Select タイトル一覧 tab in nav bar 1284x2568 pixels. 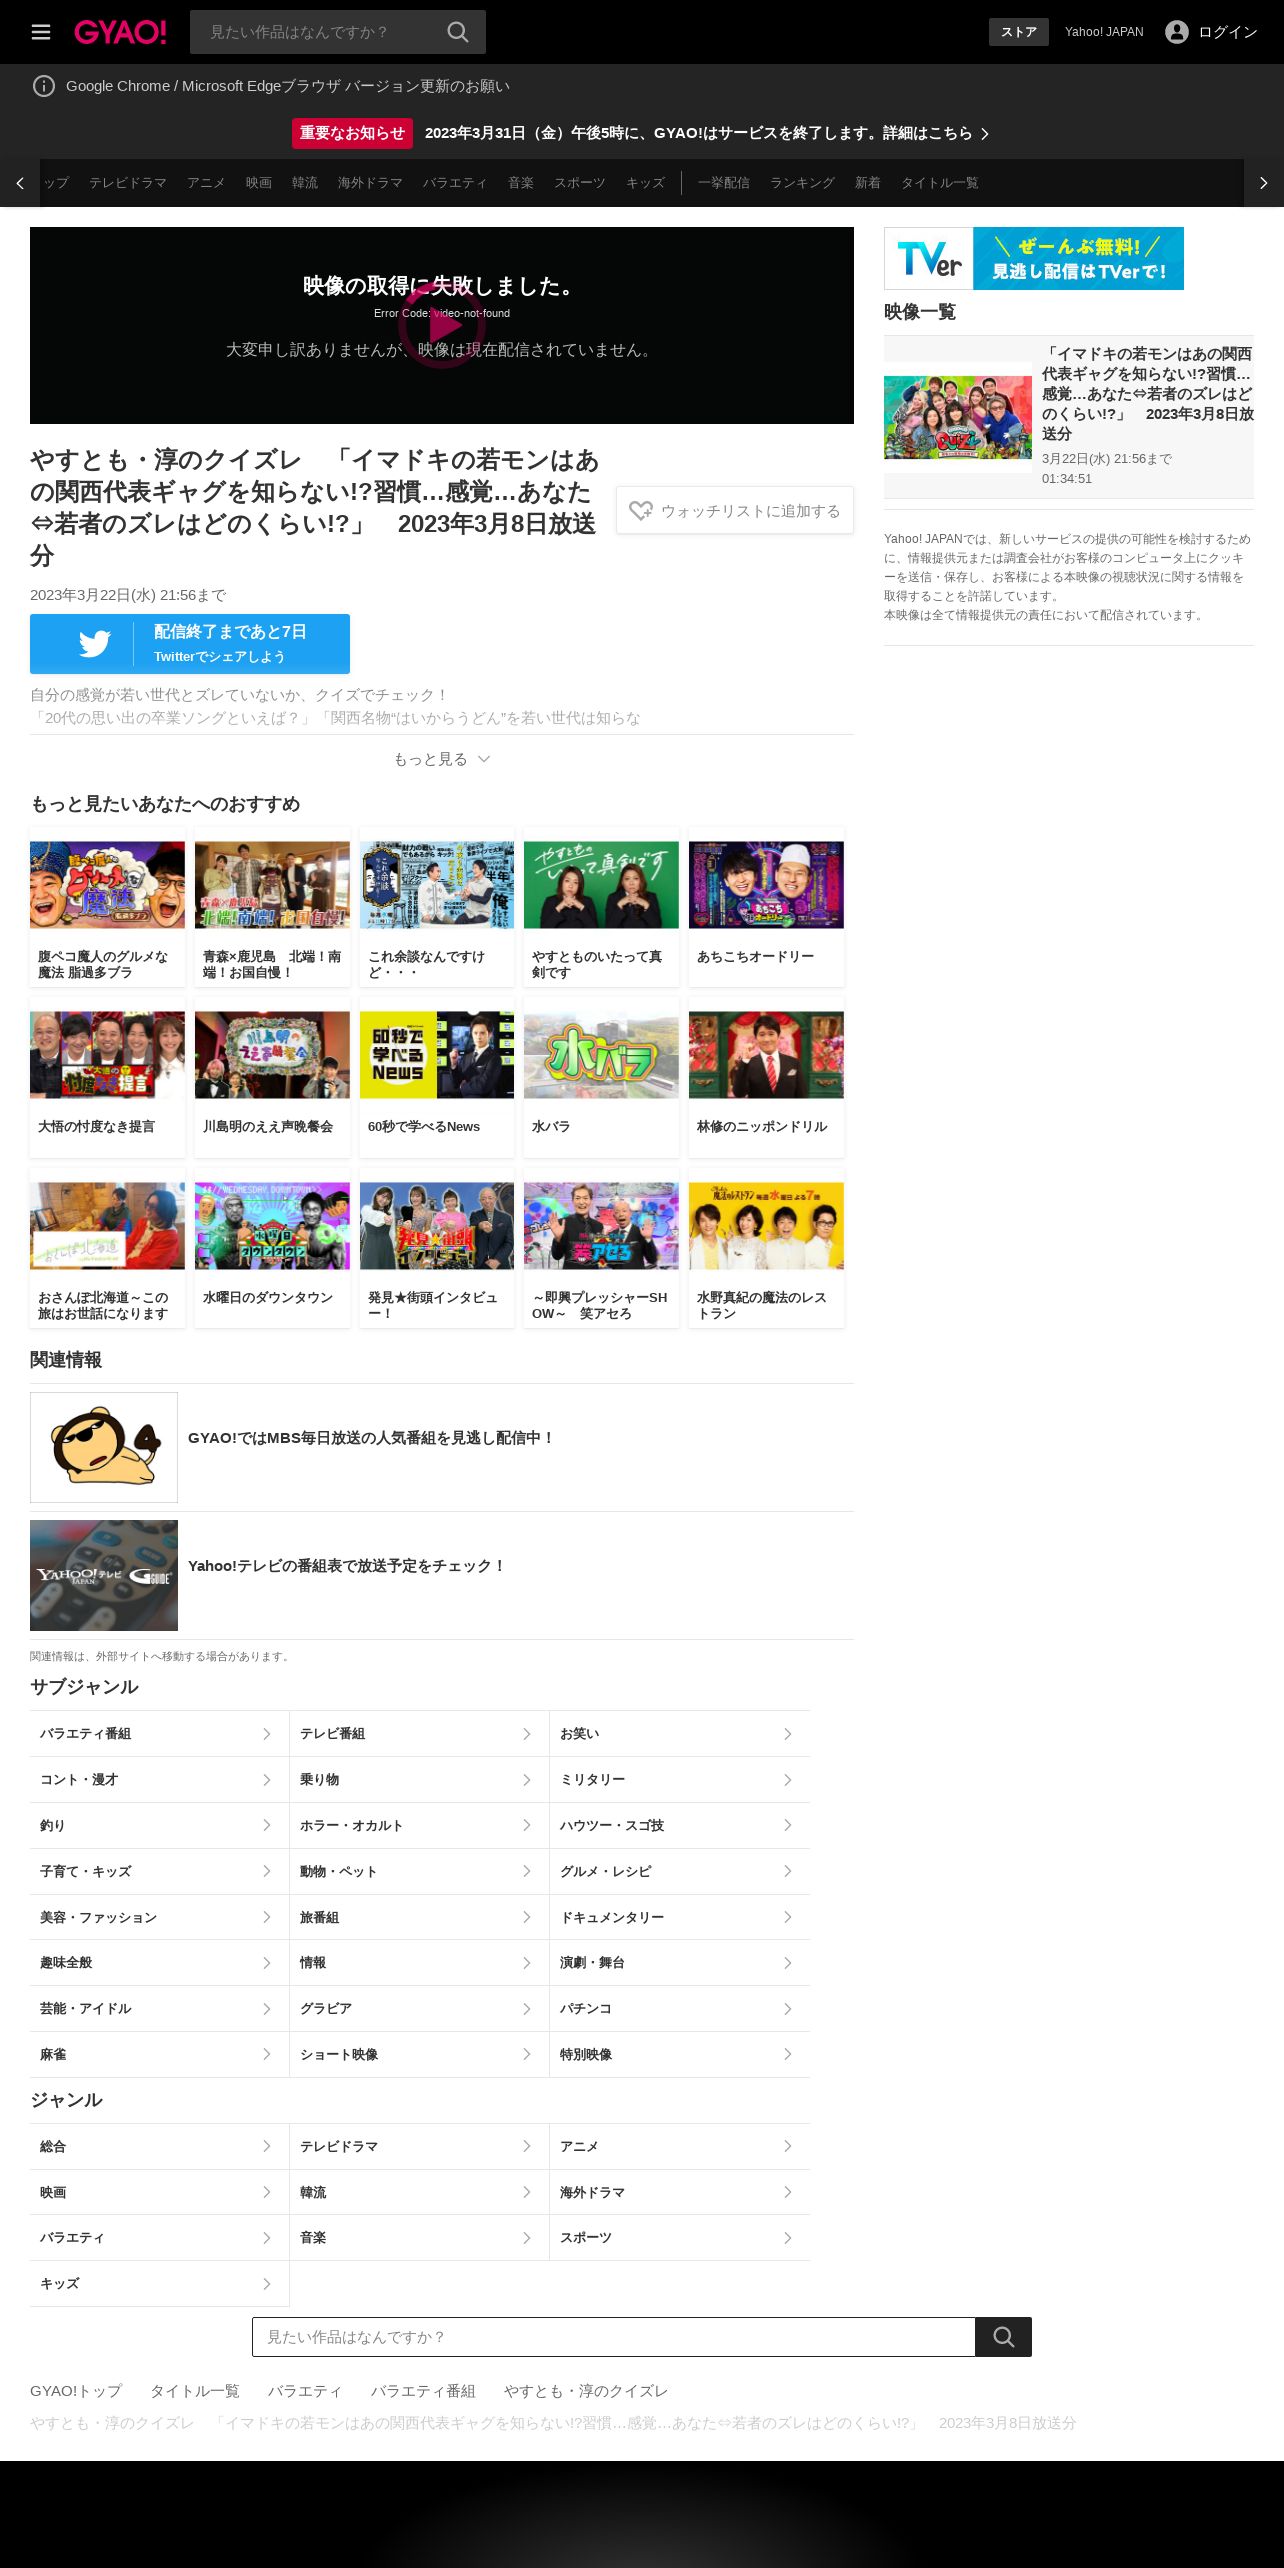940,183
